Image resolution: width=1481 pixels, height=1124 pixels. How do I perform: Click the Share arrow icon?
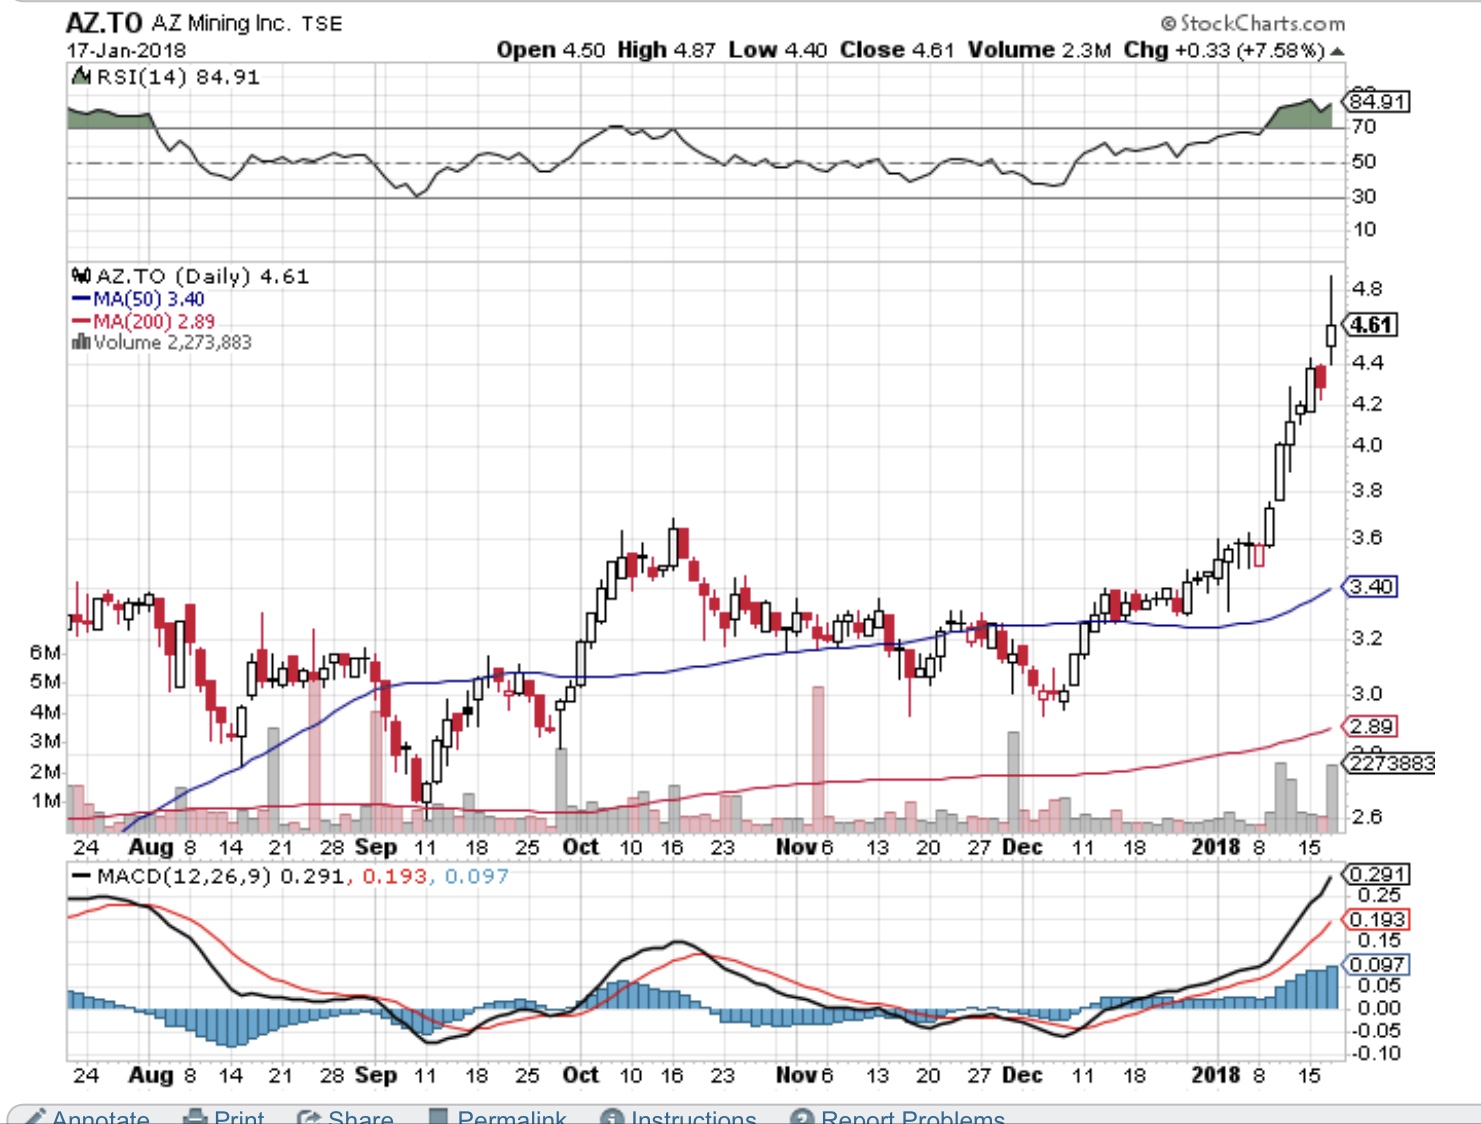308,1116
